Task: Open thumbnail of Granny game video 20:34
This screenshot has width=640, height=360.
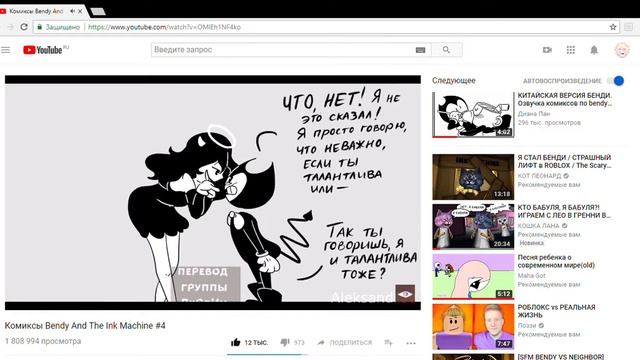Action: (473, 227)
